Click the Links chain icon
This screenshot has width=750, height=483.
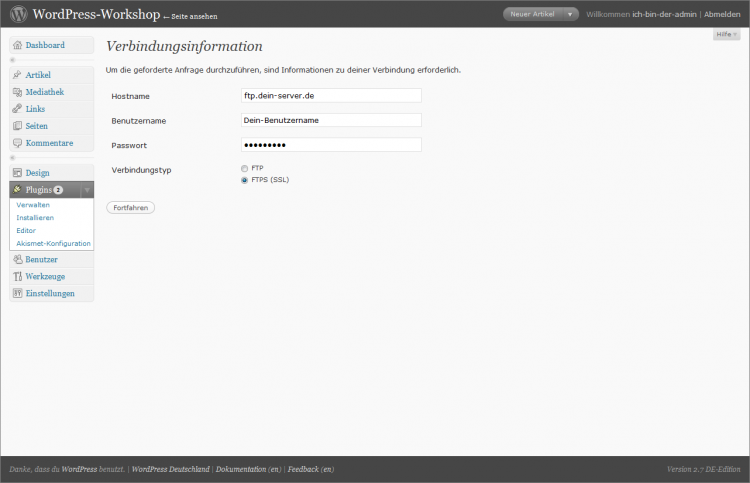coord(17,109)
